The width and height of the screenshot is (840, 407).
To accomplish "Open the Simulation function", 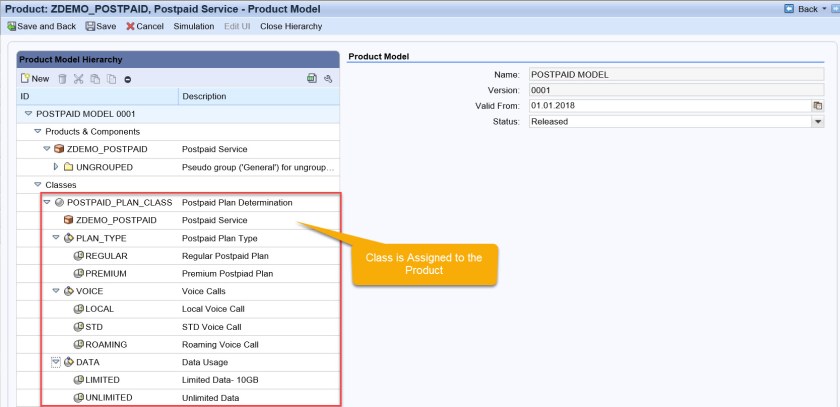I will [193, 26].
